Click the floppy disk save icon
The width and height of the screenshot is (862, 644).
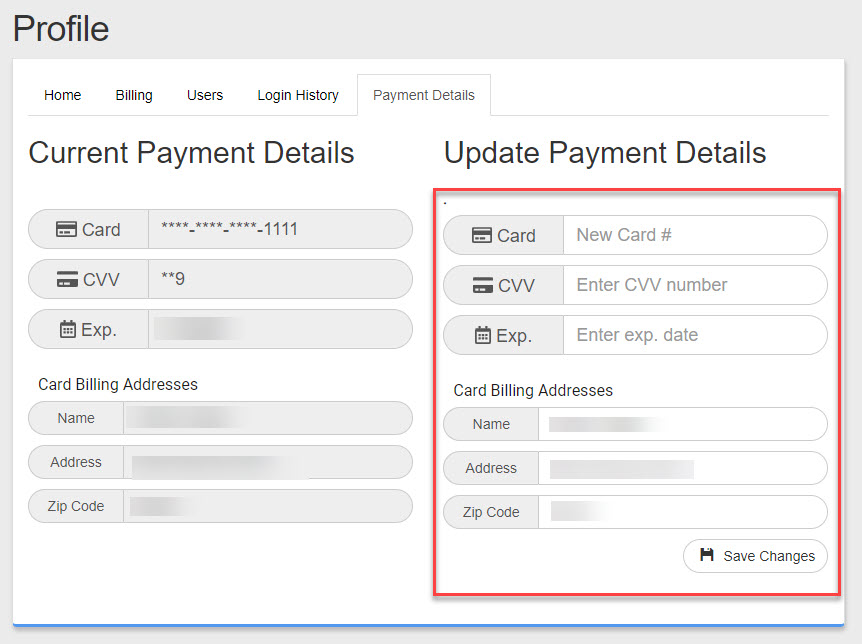[707, 556]
